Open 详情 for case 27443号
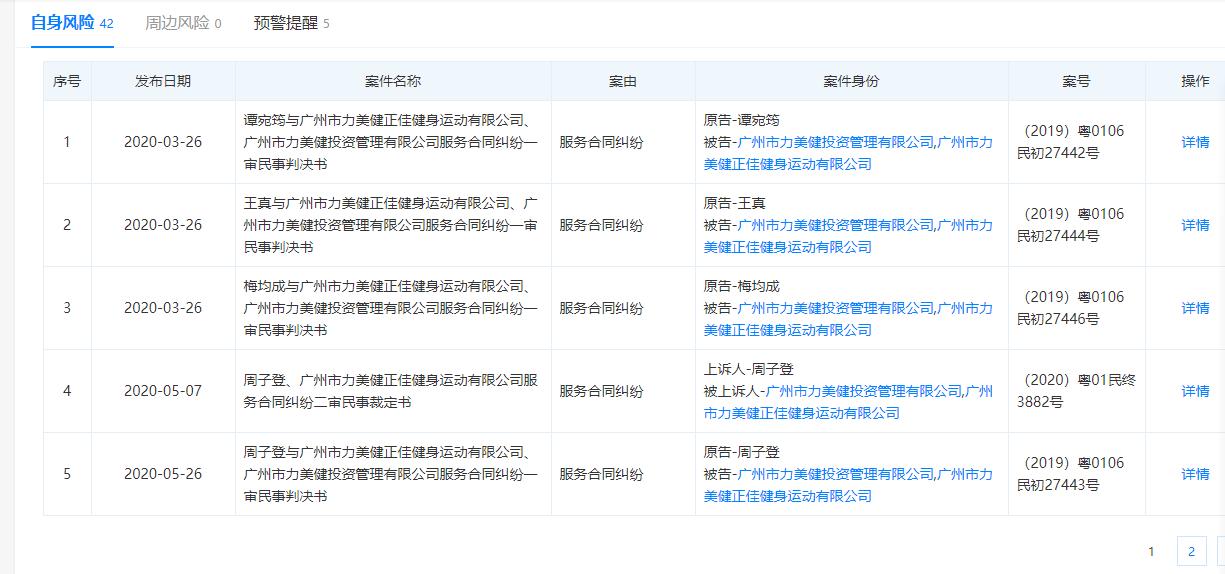This screenshot has height=574, width=1225. [1195, 474]
